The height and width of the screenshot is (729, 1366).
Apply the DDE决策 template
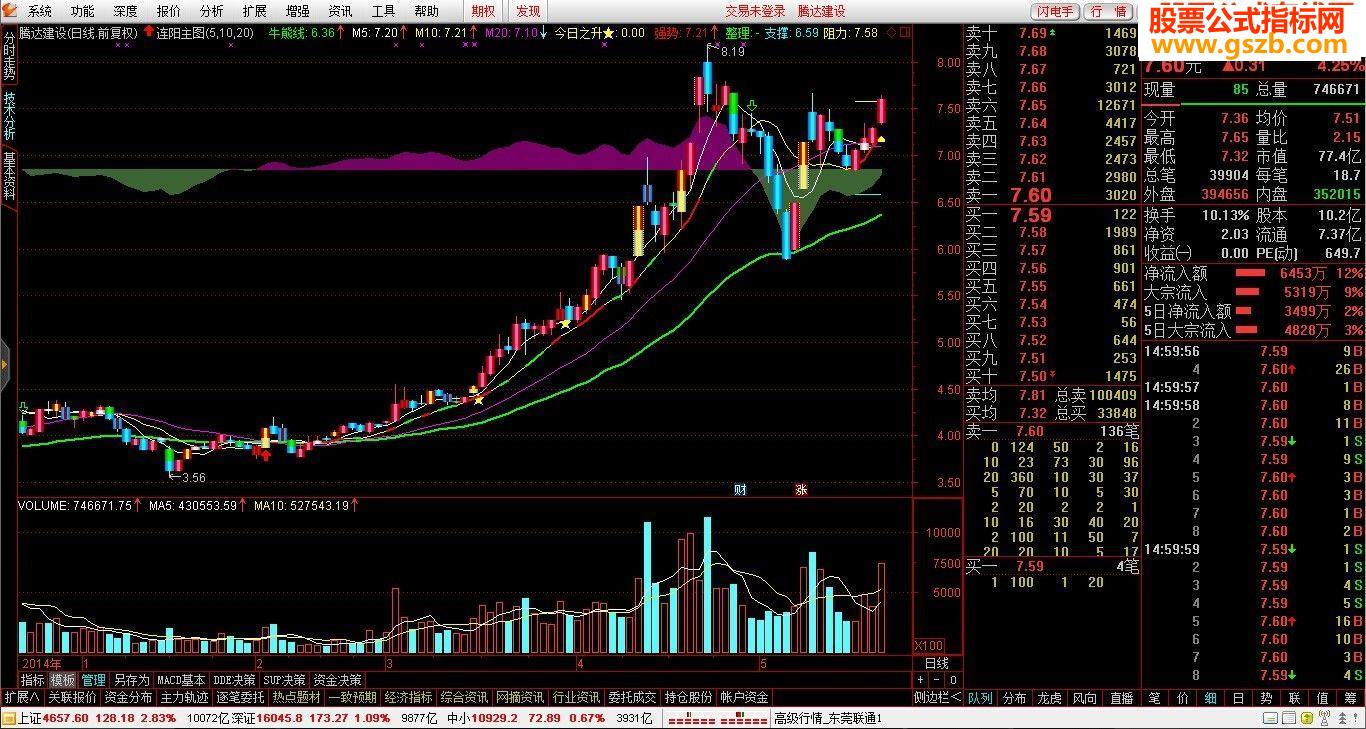tap(234, 680)
